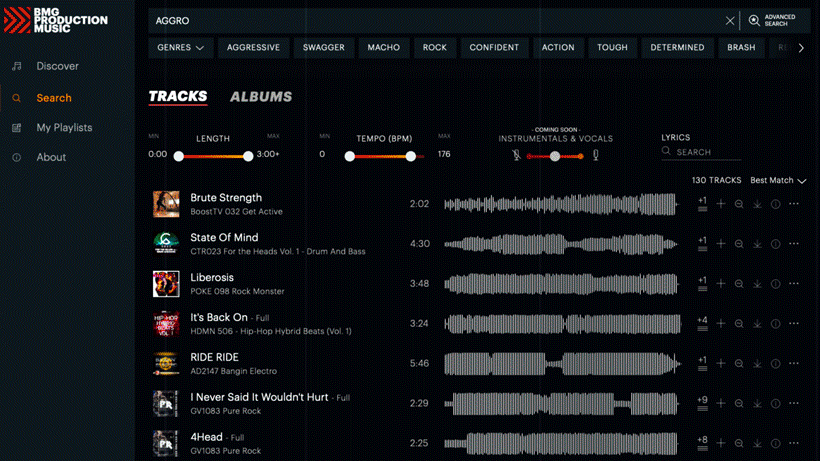Open more options for RIDE RIDE

[x=794, y=363]
